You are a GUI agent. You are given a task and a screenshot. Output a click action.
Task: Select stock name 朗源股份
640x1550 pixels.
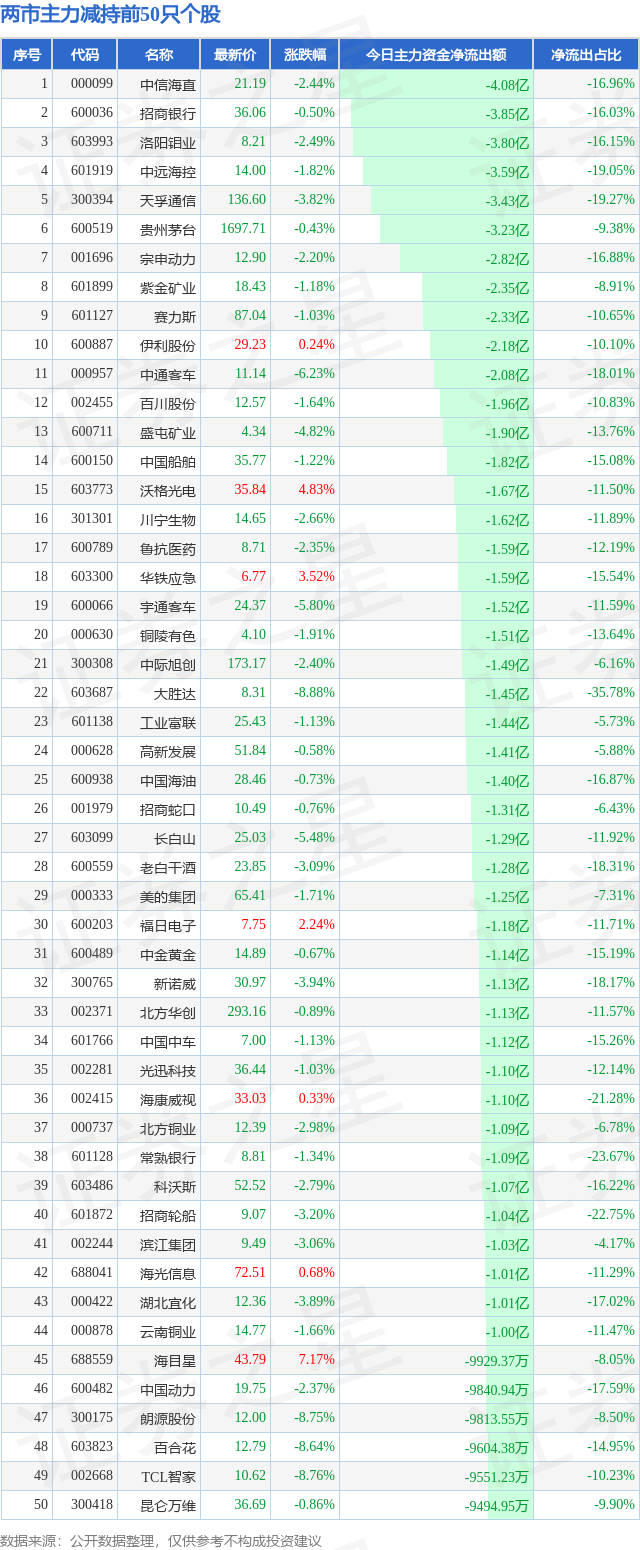[168, 1418]
